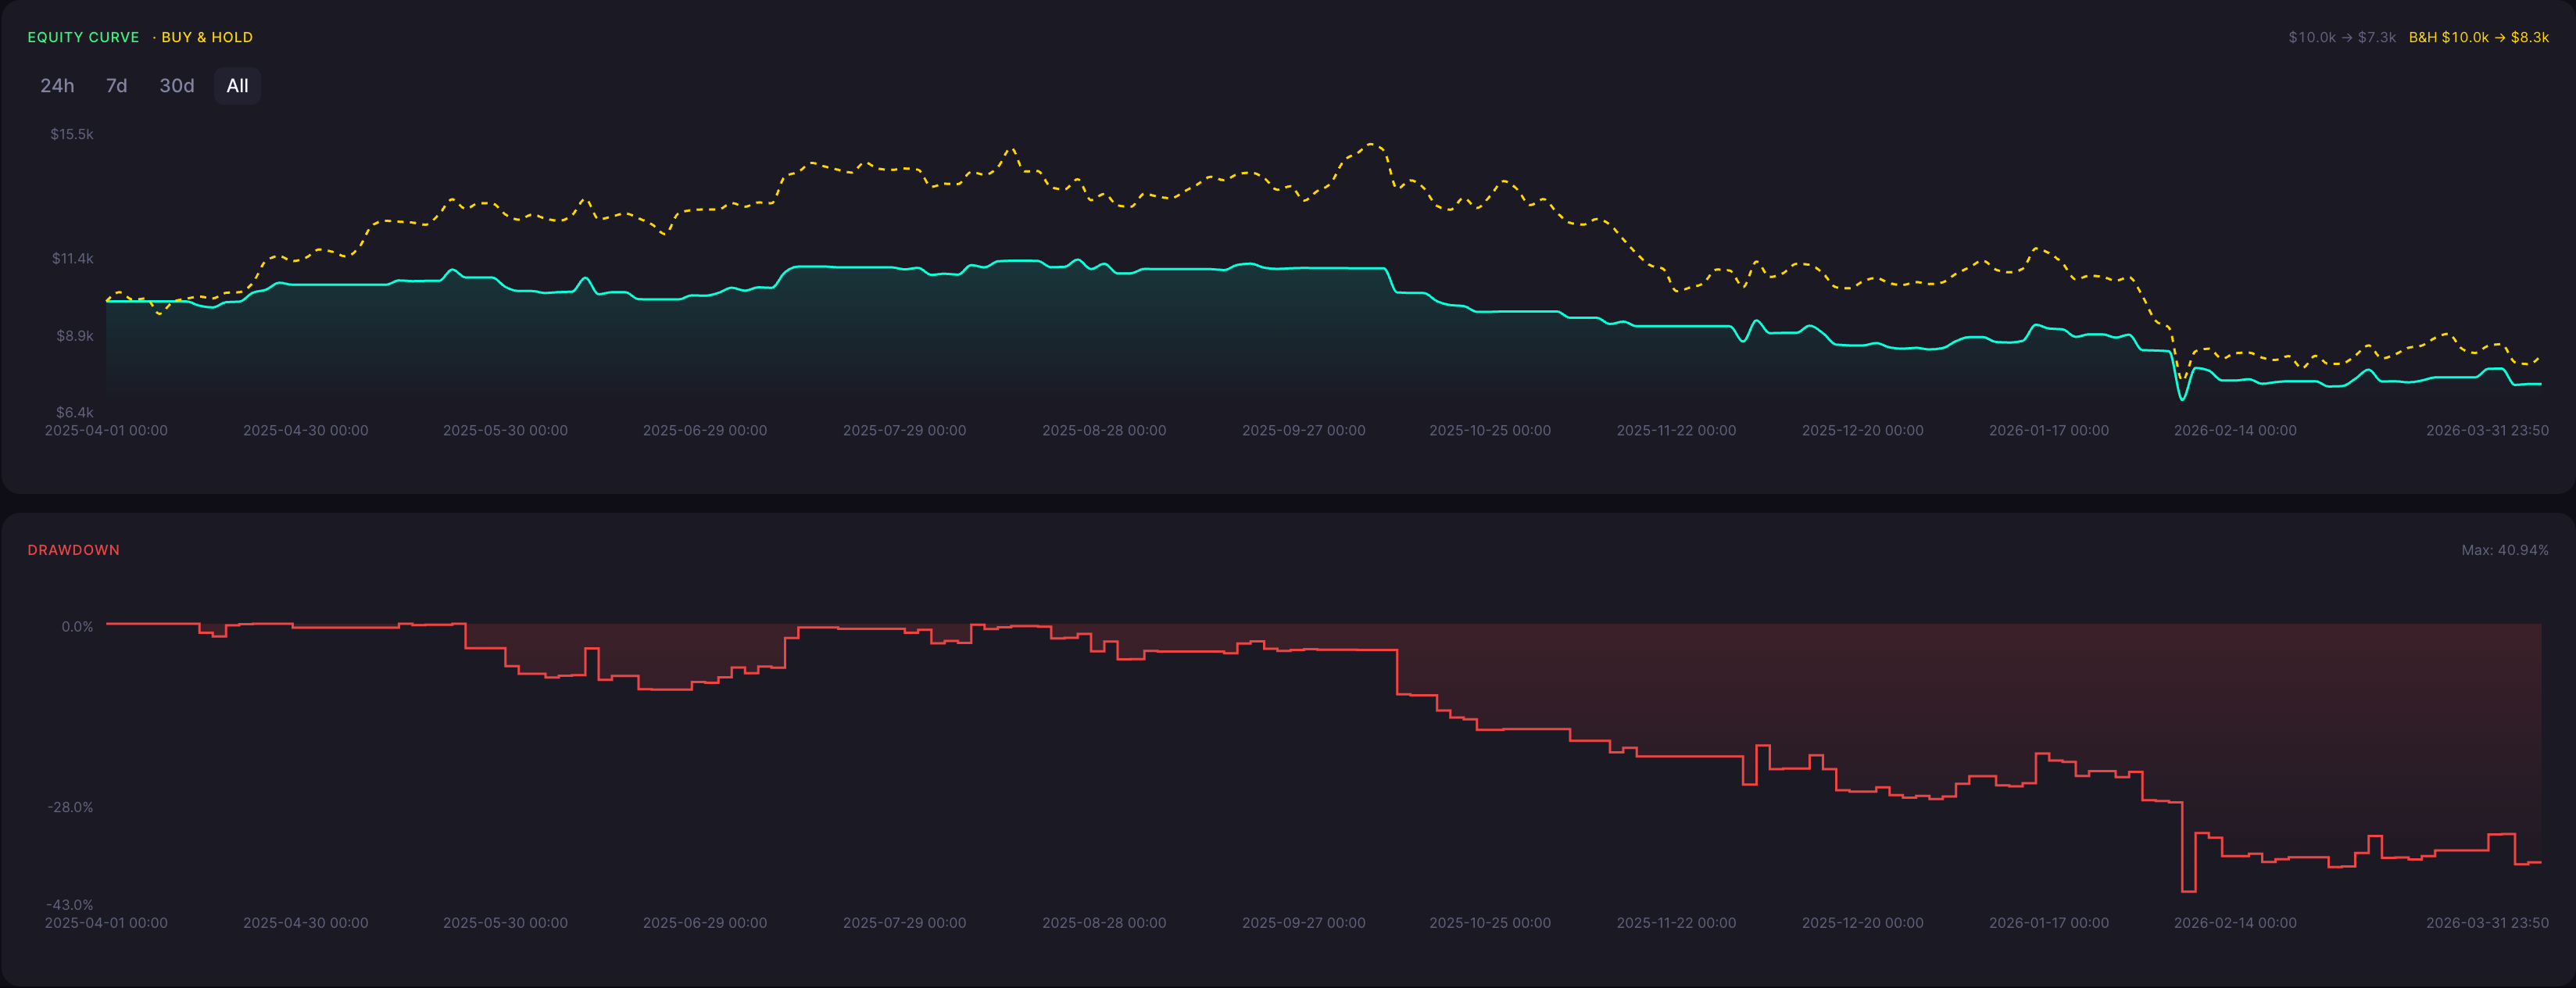Click the EQUITY CURVE legend label
2576x988 pixels.
coord(83,37)
